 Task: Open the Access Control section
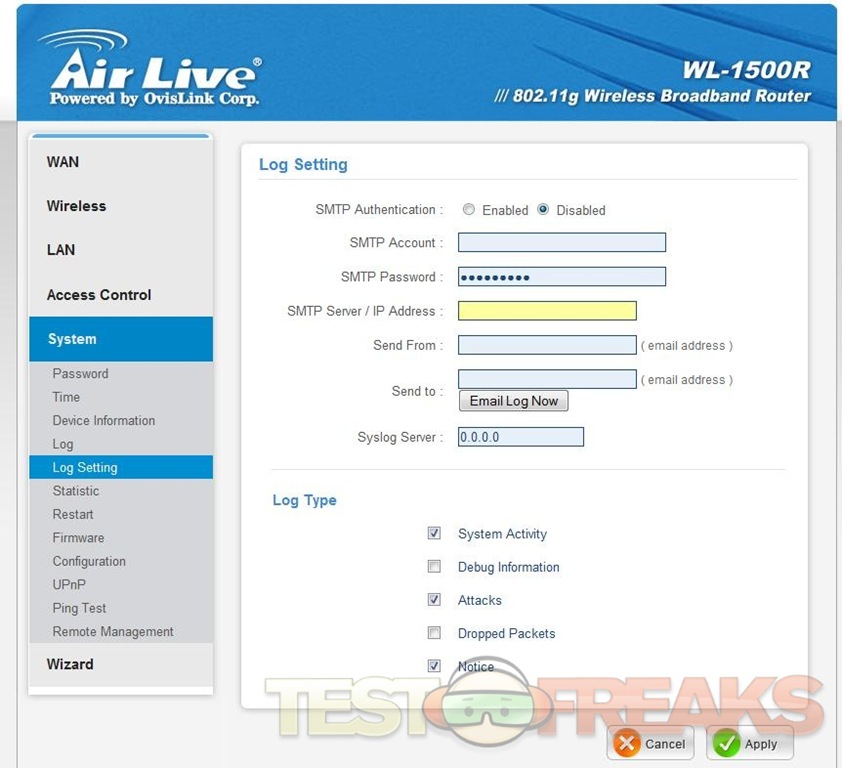click(99, 295)
